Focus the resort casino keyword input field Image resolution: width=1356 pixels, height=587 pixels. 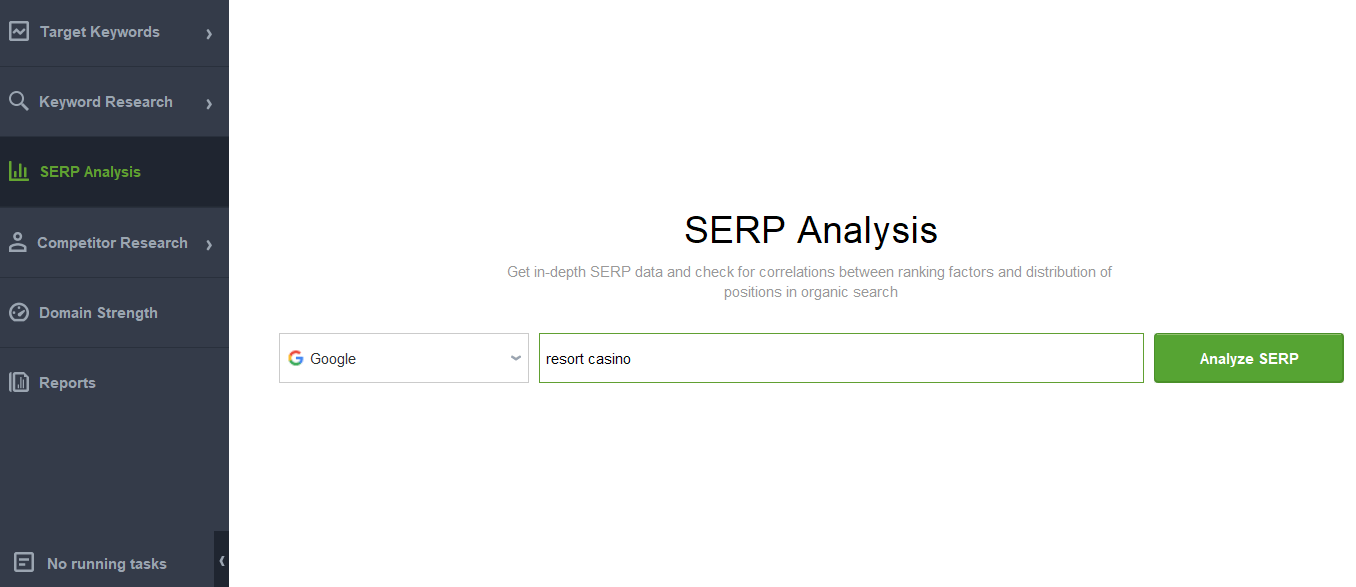(x=841, y=358)
